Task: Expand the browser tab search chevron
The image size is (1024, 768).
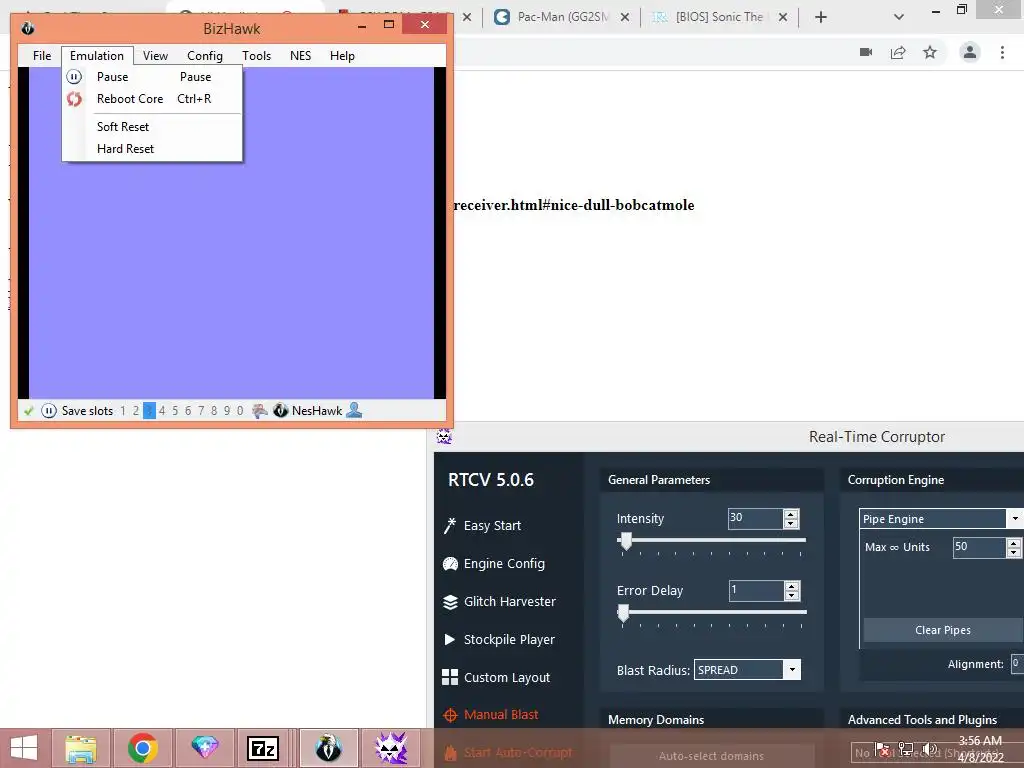Action: [x=899, y=17]
